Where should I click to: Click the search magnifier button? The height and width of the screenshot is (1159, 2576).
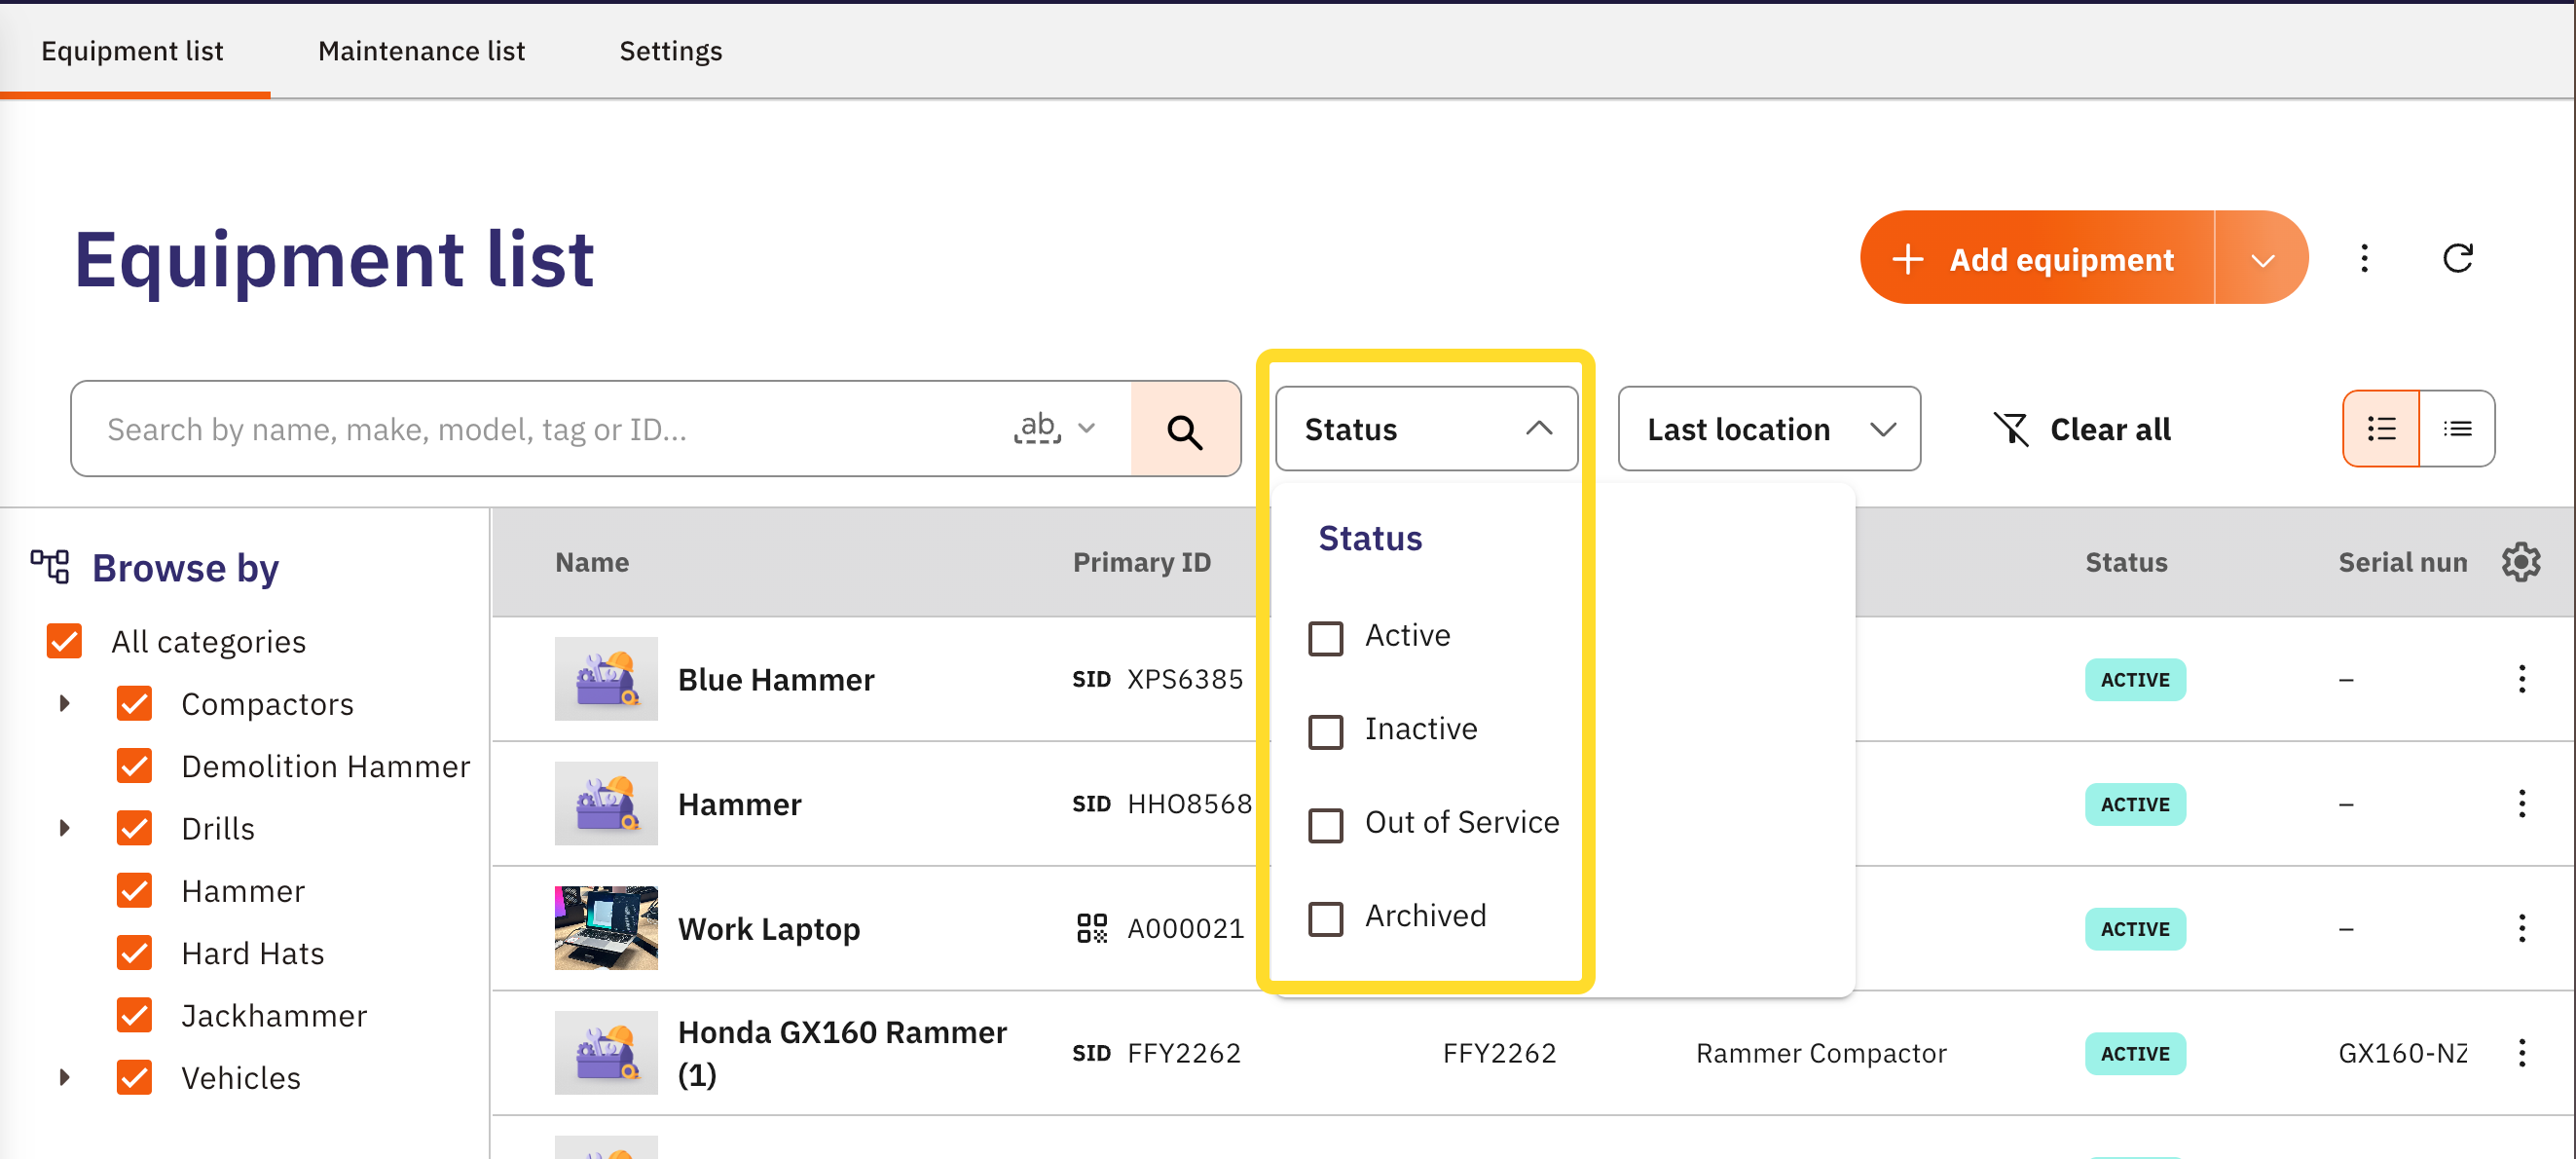[x=1185, y=429]
